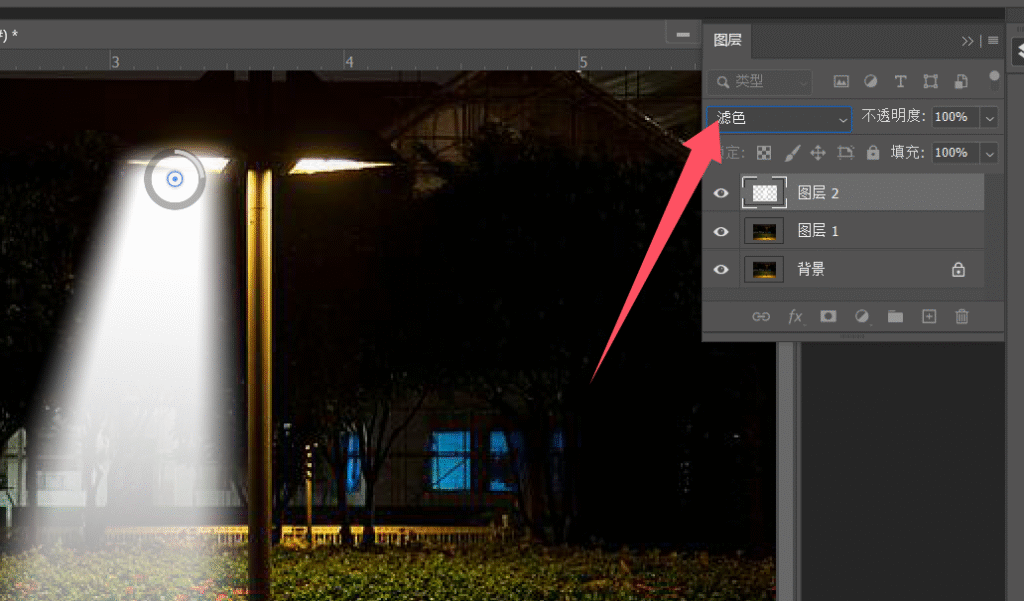The width and height of the screenshot is (1024, 601).
Task: Hide 图层 1 with its eye icon
Action: (x=721, y=232)
